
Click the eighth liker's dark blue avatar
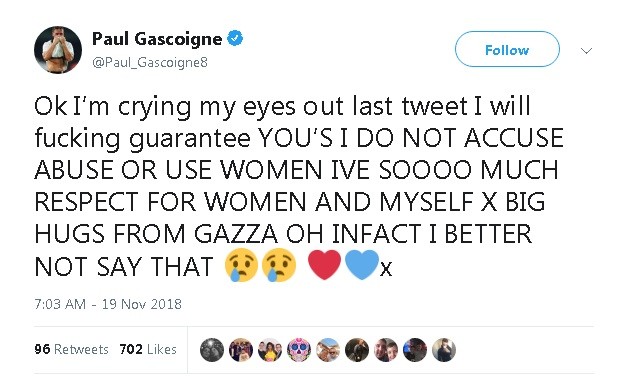pos(415,350)
